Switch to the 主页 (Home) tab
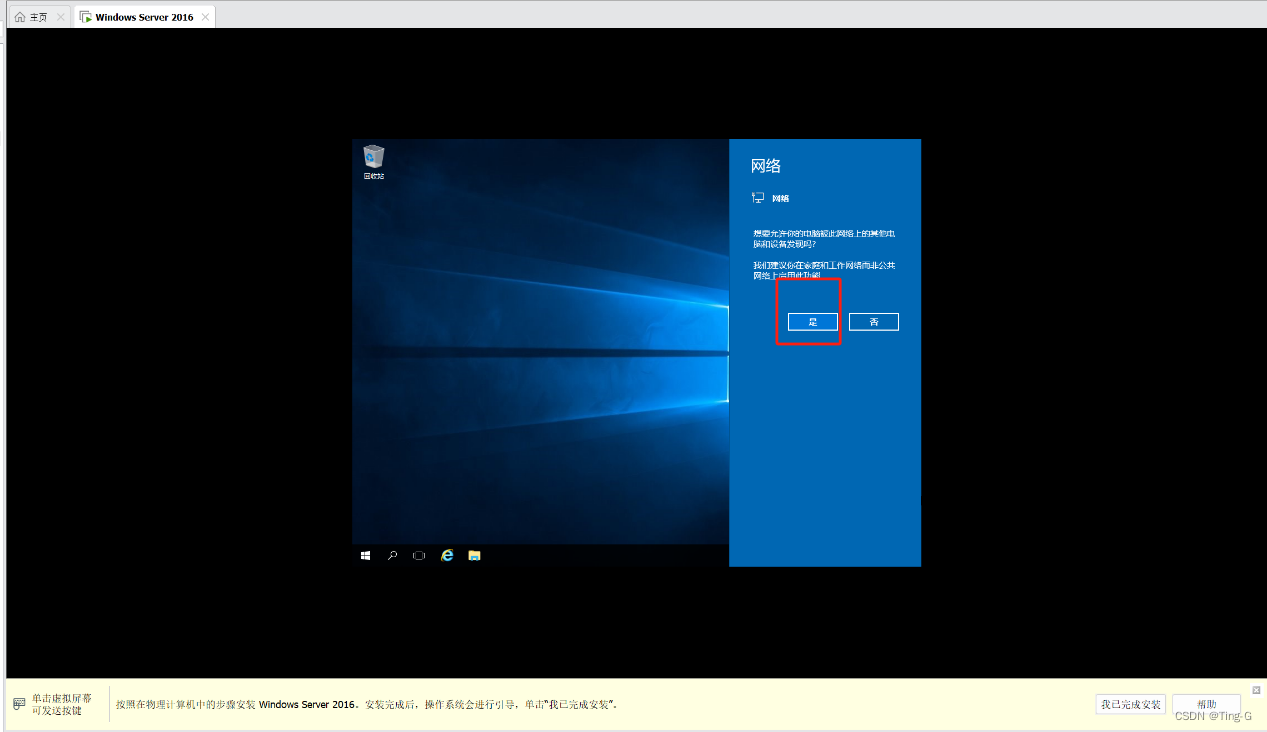The image size is (1267, 732). point(39,17)
